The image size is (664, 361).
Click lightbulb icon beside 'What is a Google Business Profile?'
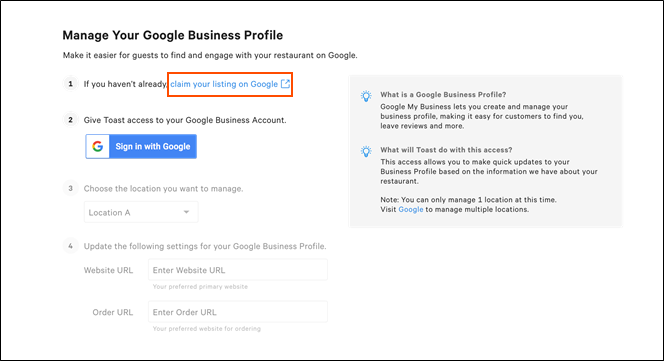point(366,96)
